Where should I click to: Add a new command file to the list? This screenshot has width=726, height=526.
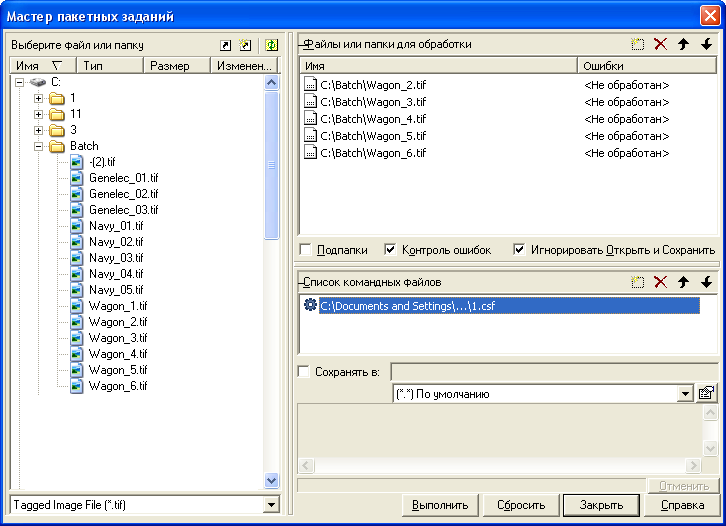coord(637,282)
